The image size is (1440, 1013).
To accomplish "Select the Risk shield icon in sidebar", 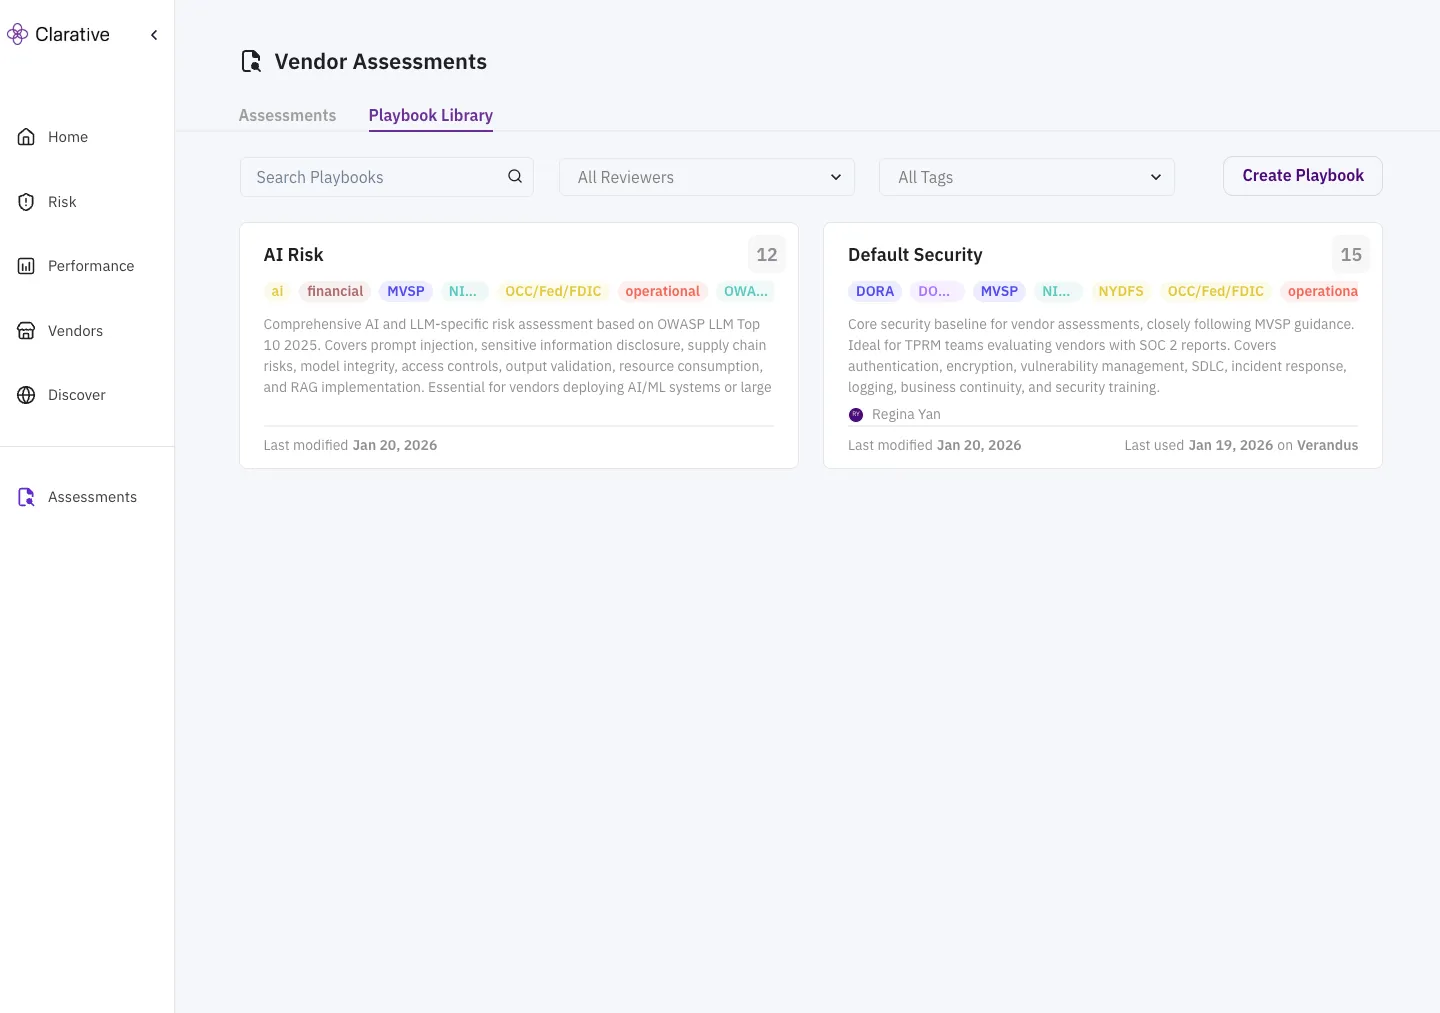I will point(25,201).
